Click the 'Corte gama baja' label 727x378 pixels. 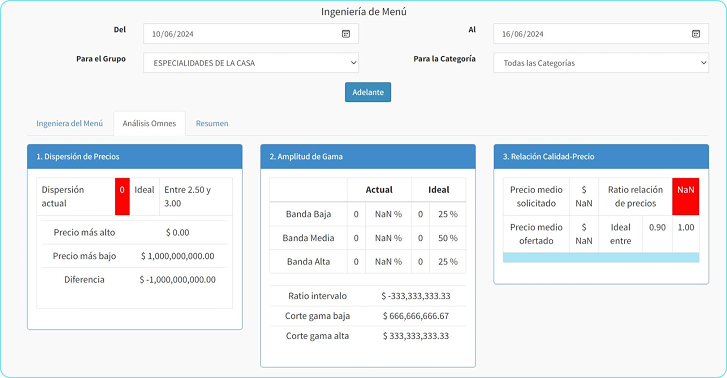coord(318,316)
